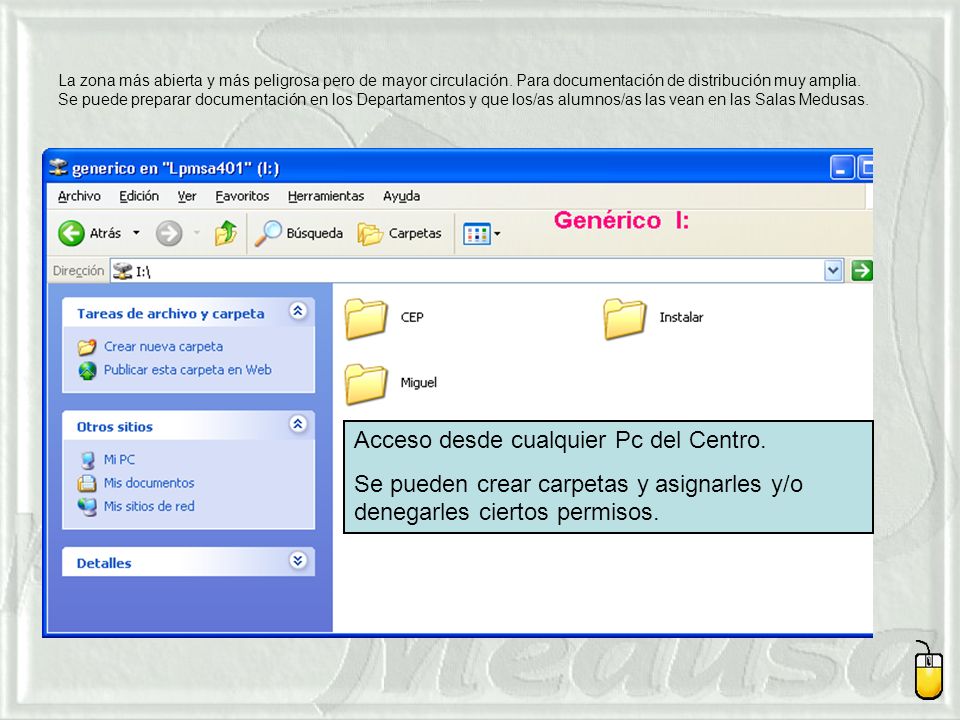
Task: Click Publicar esta carpeta en Web
Action: point(187,370)
